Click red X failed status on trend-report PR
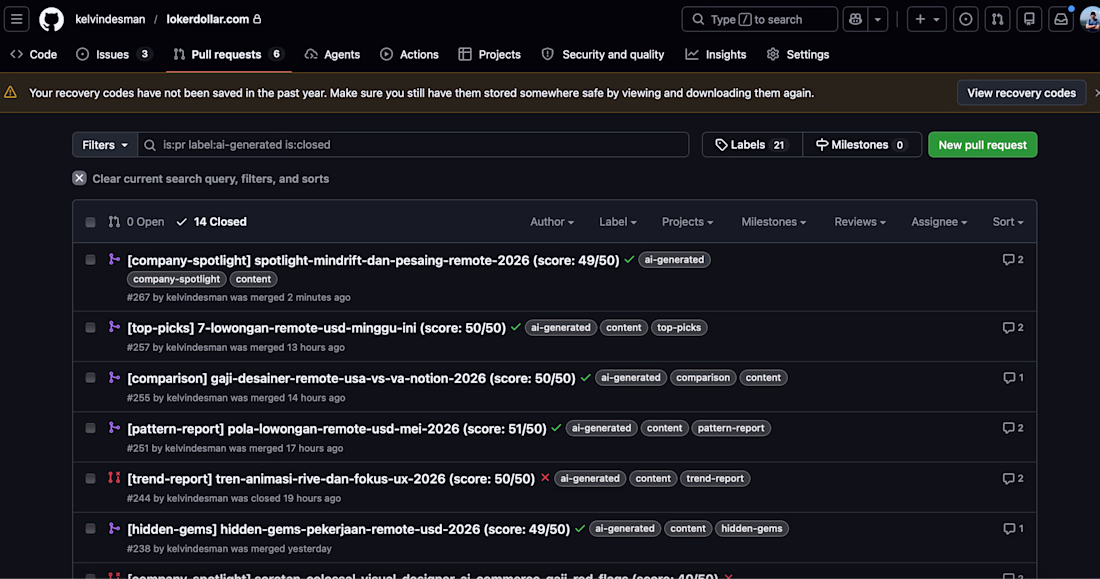 (x=545, y=478)
